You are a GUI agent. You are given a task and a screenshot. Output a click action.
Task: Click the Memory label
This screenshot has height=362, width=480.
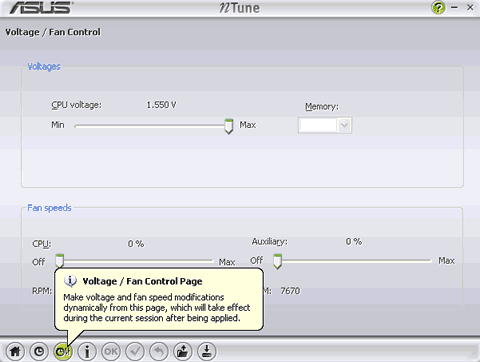(x=322, y=107)
